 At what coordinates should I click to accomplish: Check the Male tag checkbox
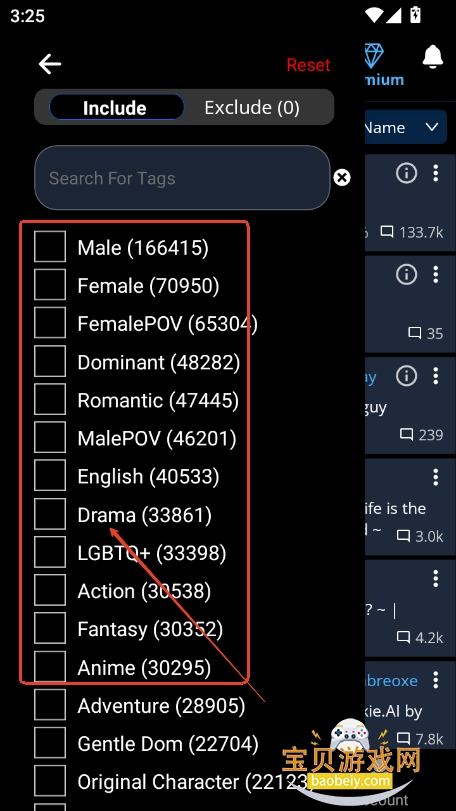coord(50,247)
